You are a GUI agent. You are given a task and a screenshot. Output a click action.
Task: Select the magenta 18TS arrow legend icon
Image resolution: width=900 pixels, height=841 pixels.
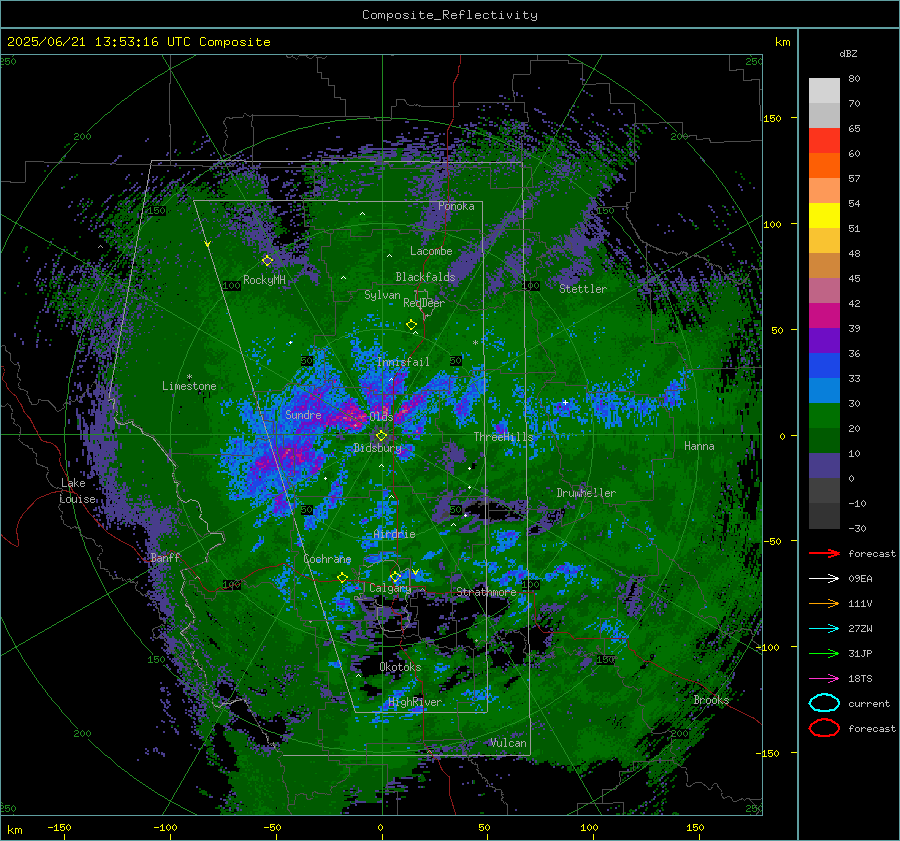point(824,678)
